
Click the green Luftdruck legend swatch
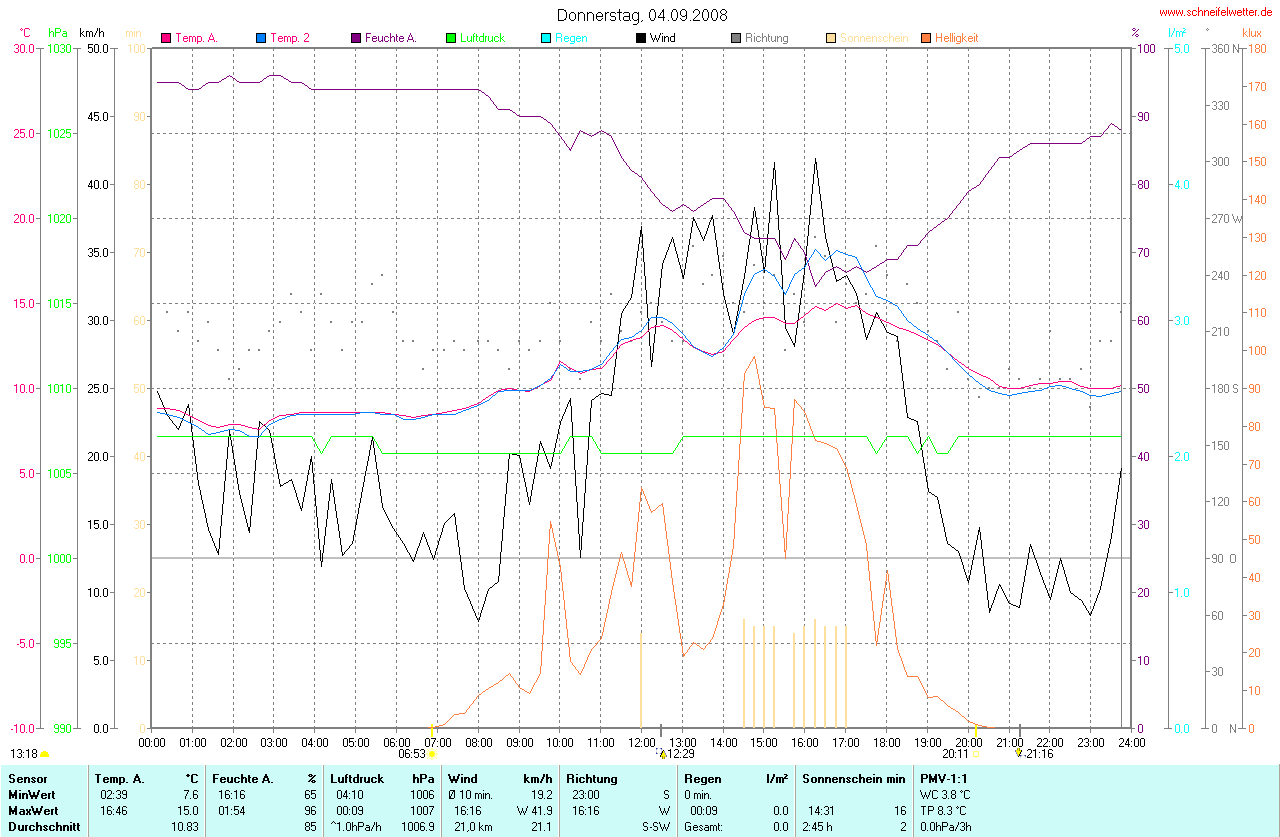click(x=451, y=38)
